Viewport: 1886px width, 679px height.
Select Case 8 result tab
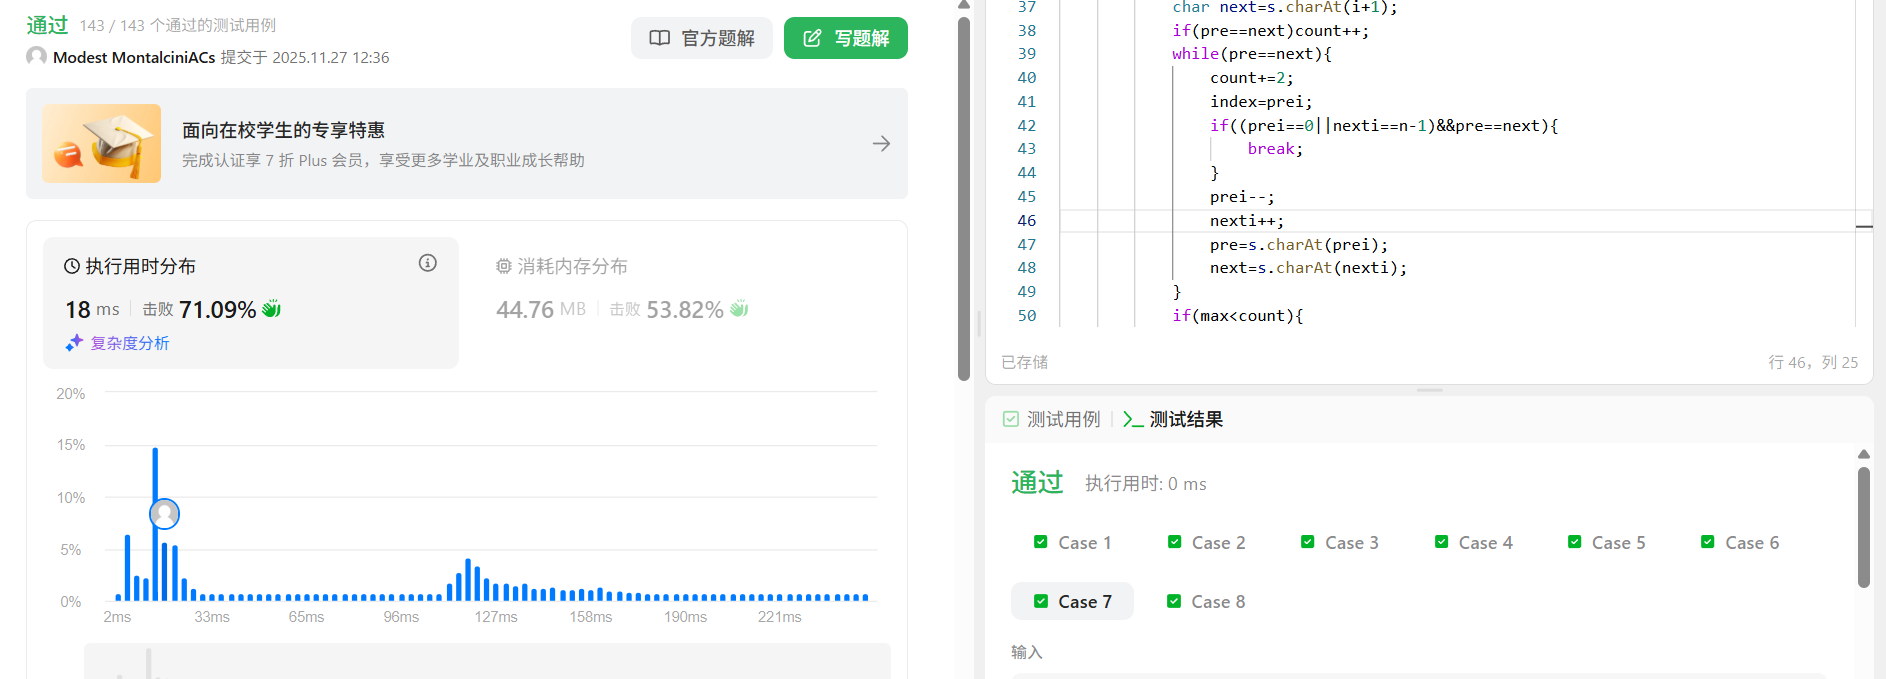click(x=1207, y=601)
